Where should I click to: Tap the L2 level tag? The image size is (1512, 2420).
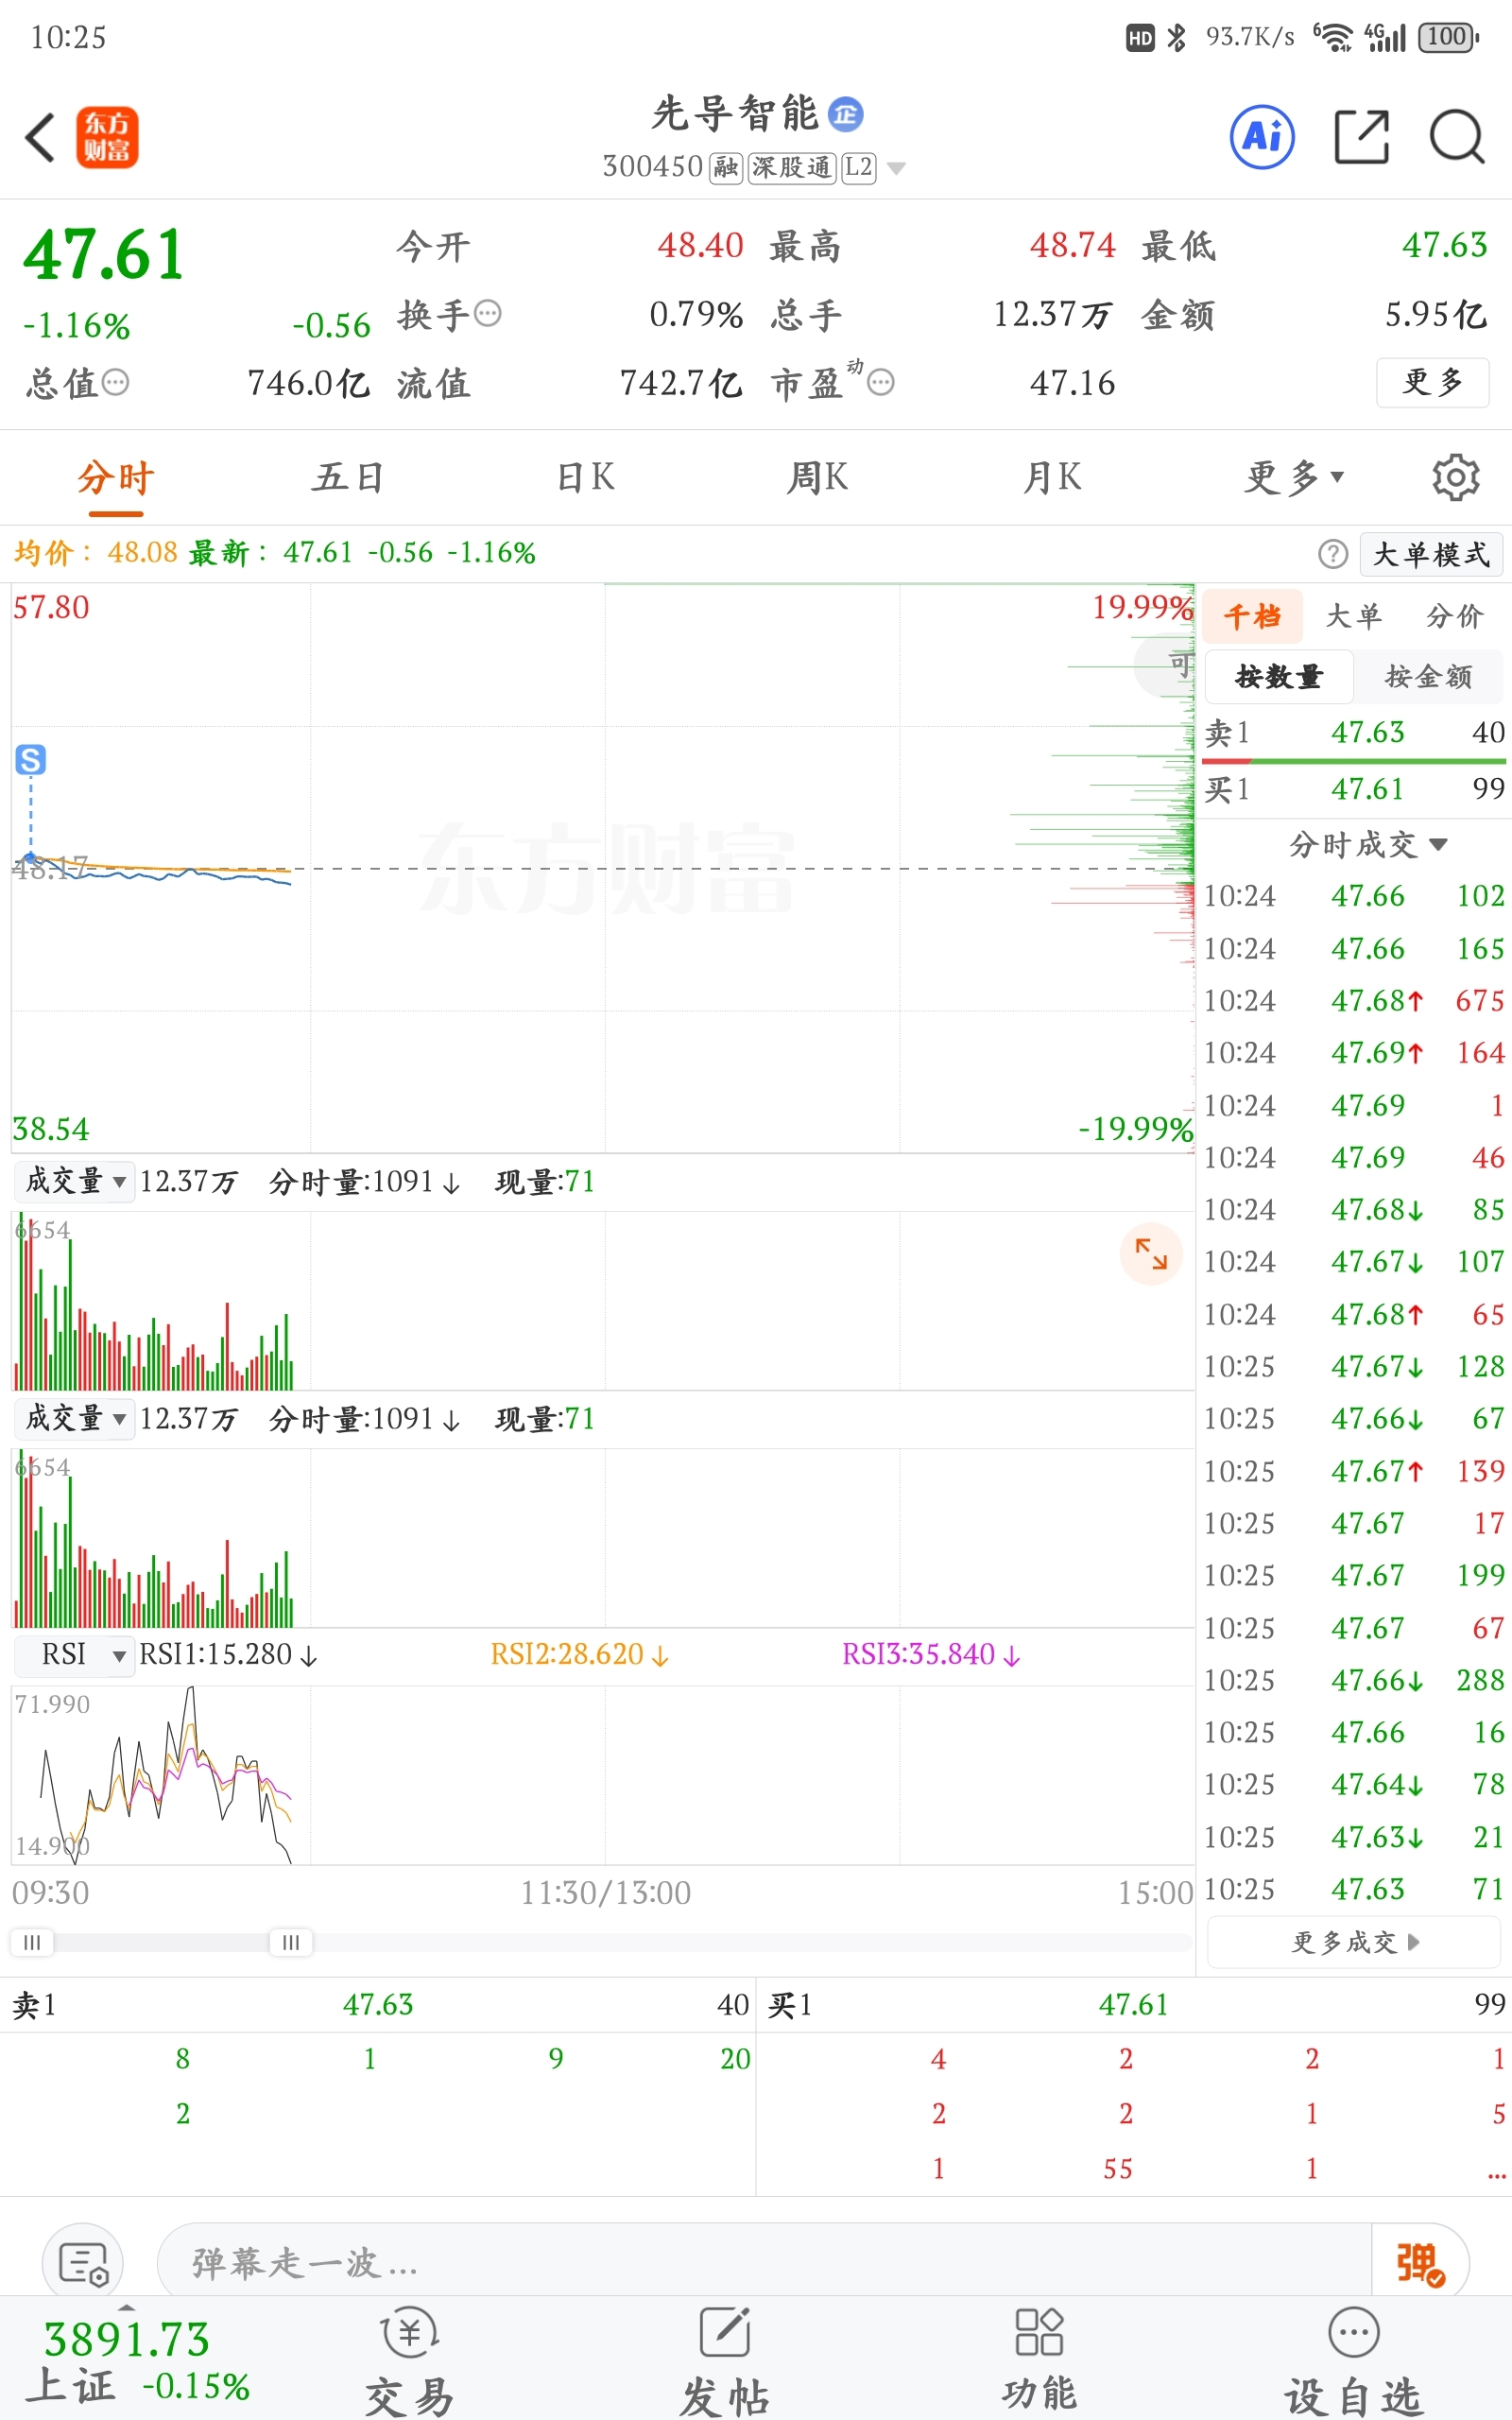tap(858, 167)
